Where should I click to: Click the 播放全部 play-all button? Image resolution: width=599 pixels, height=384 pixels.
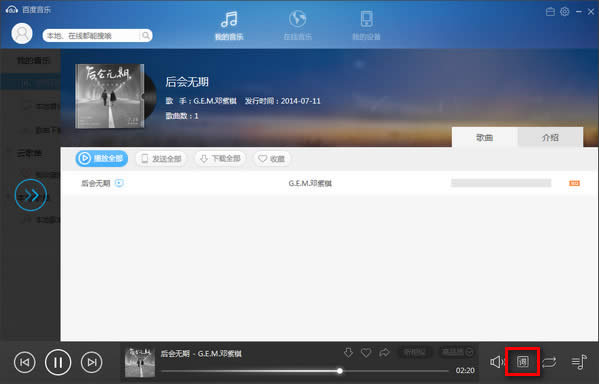102,158
